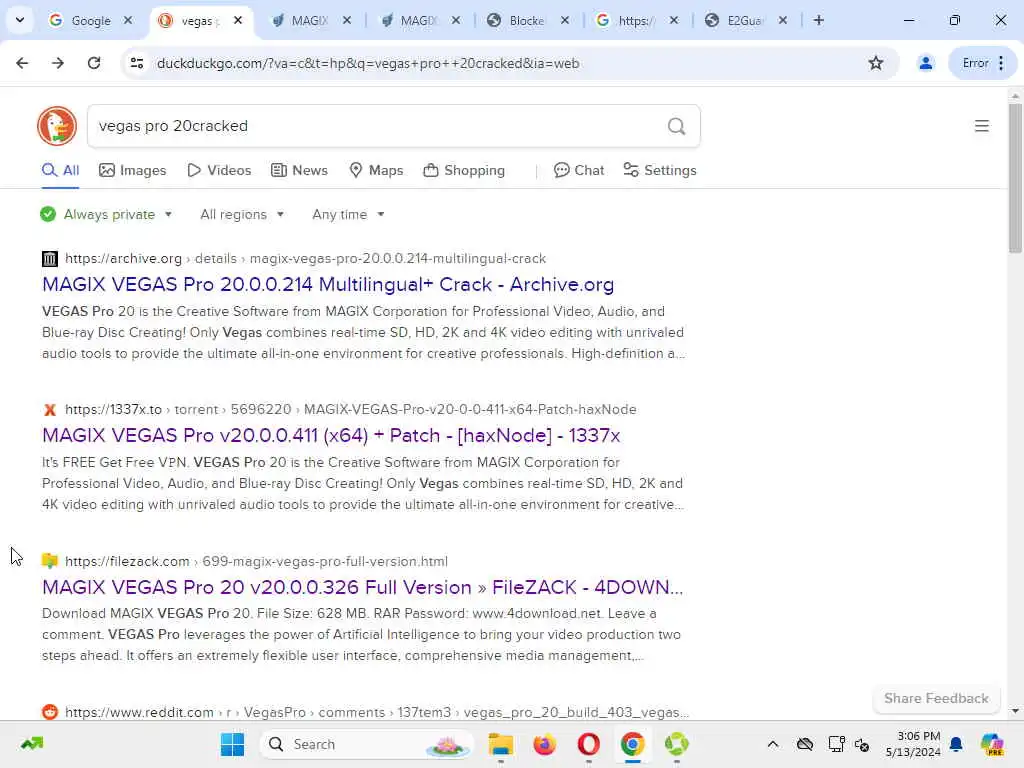This screenshot has height=768, width=1024.
Task: Click the filezack favicon
Action: 50,561
